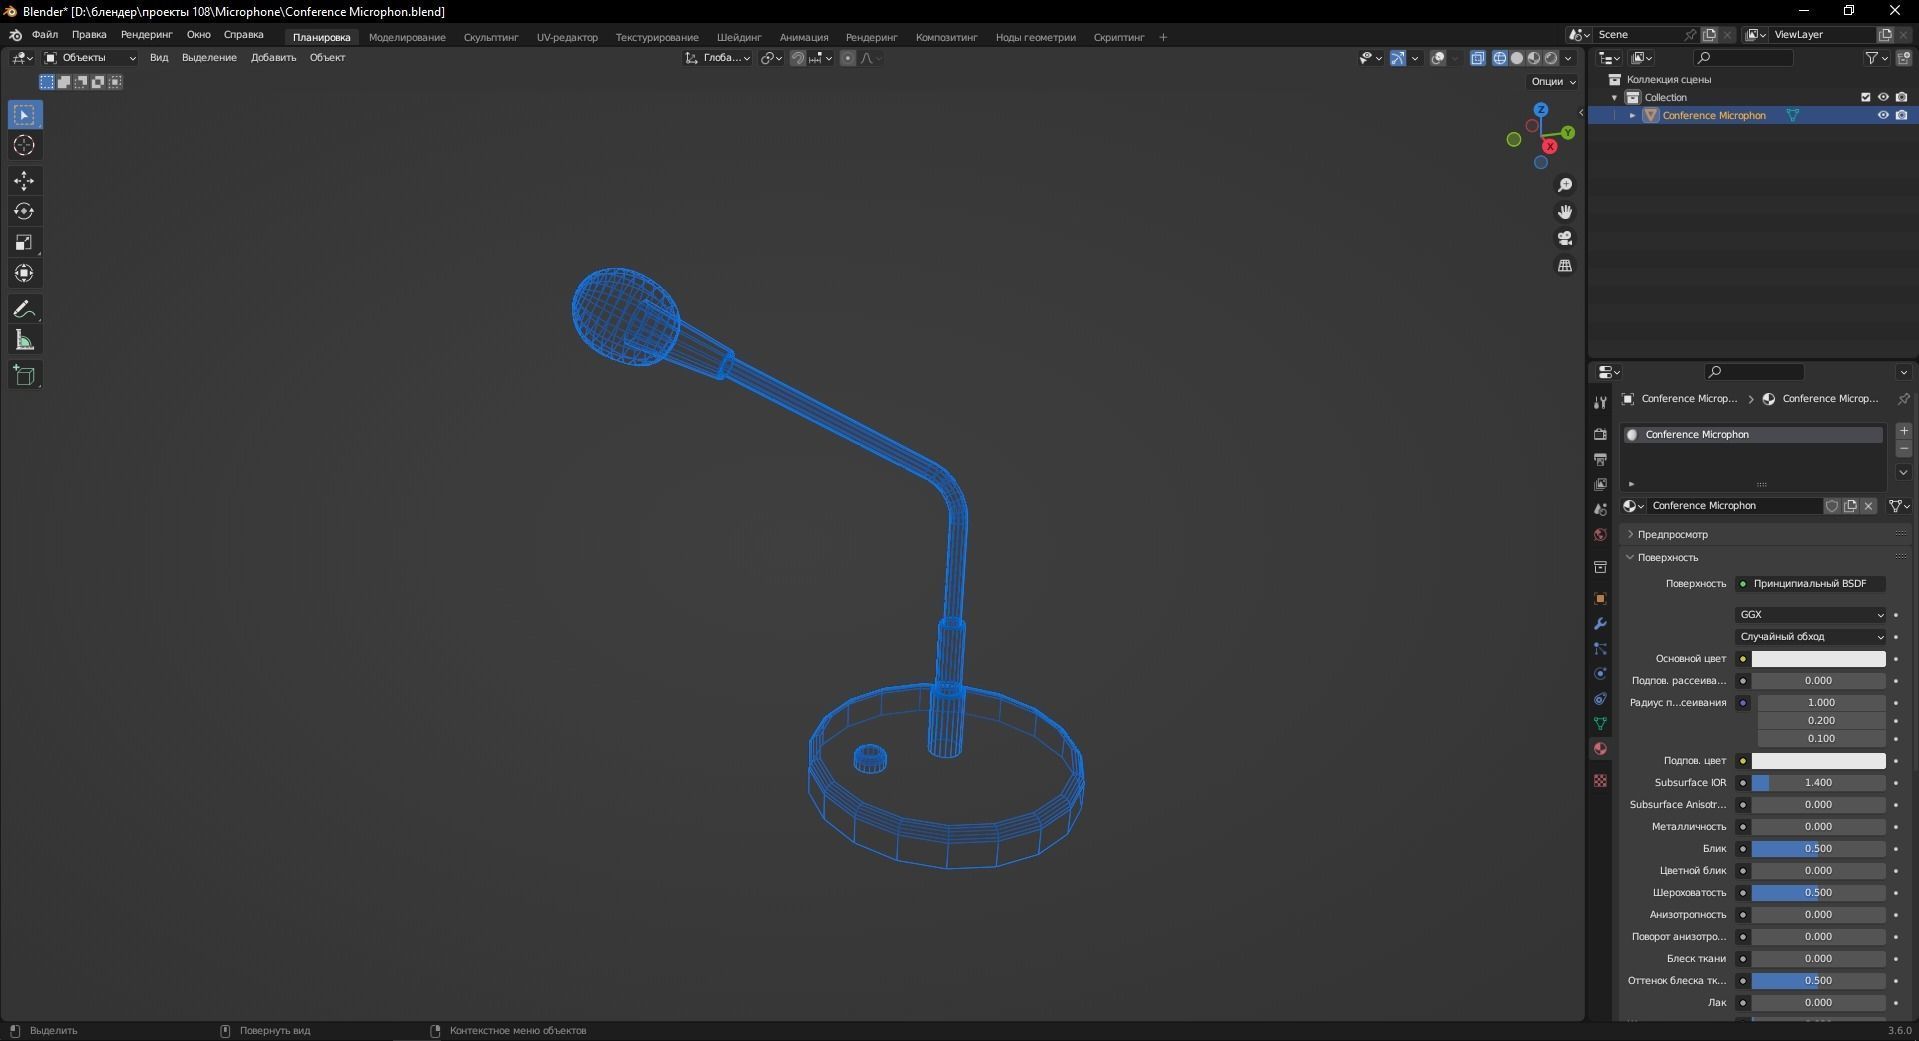Image resolution: width=1919 pixels, height=1041 pixels.
Task: Click the outliner search field
Action: point(1745,58)
